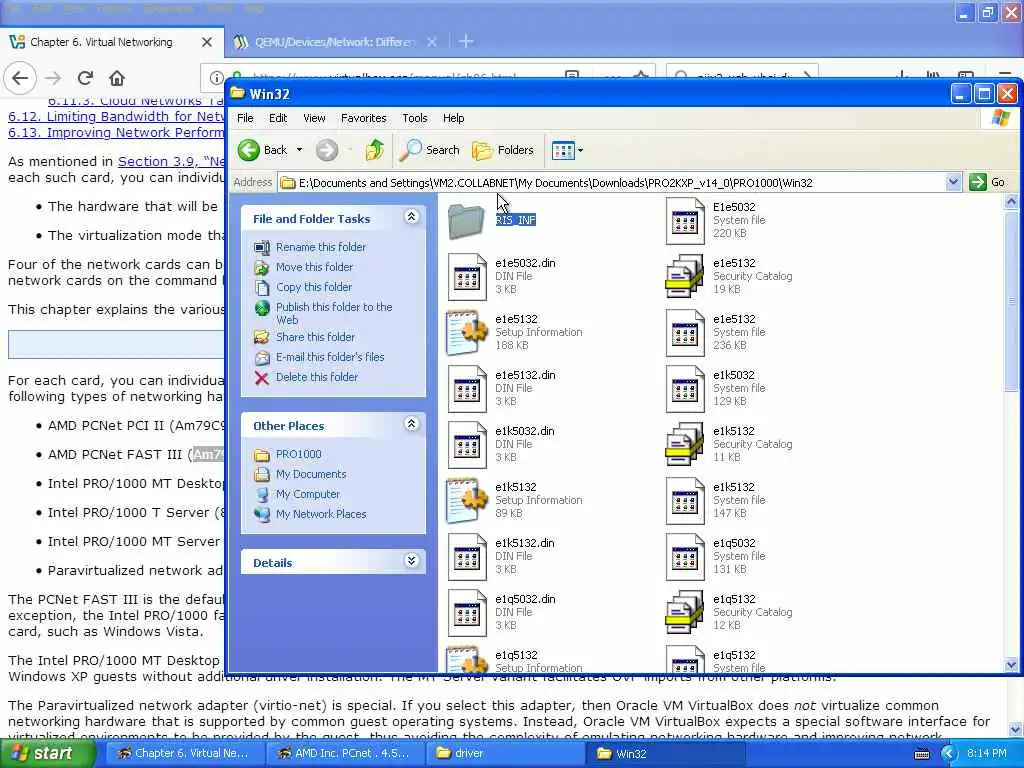The height and width of the screenshot is (768, 1024).
Task: Go to My Documents in Other Places
Action: point(311,474)
